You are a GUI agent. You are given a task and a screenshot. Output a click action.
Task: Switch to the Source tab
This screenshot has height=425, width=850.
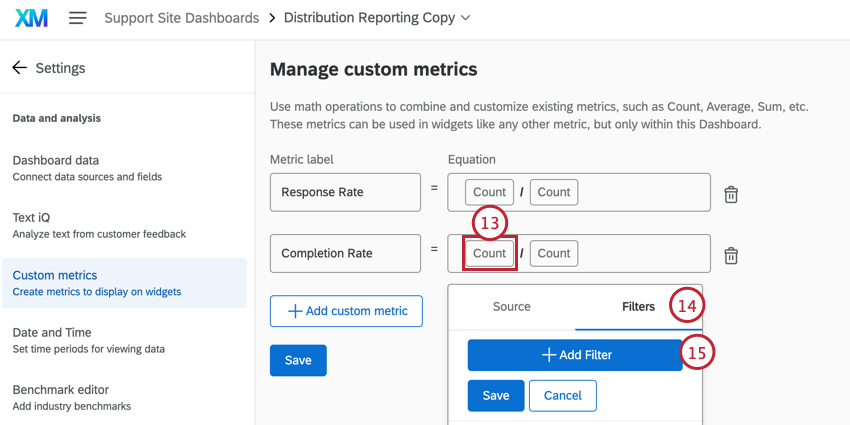pyautogui.click(x=511, y=307)
